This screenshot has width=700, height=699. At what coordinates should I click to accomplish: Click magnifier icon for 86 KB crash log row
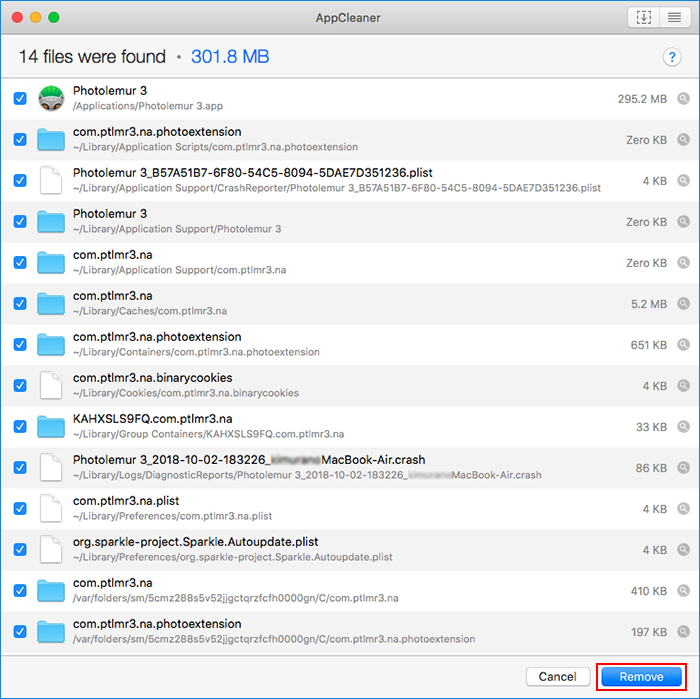(683, 467)
